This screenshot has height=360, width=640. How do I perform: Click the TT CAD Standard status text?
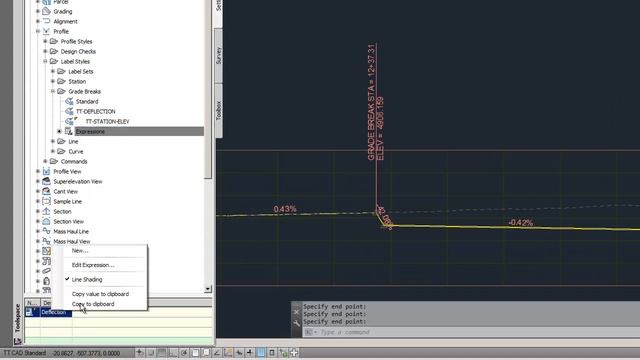click(24, 353)
